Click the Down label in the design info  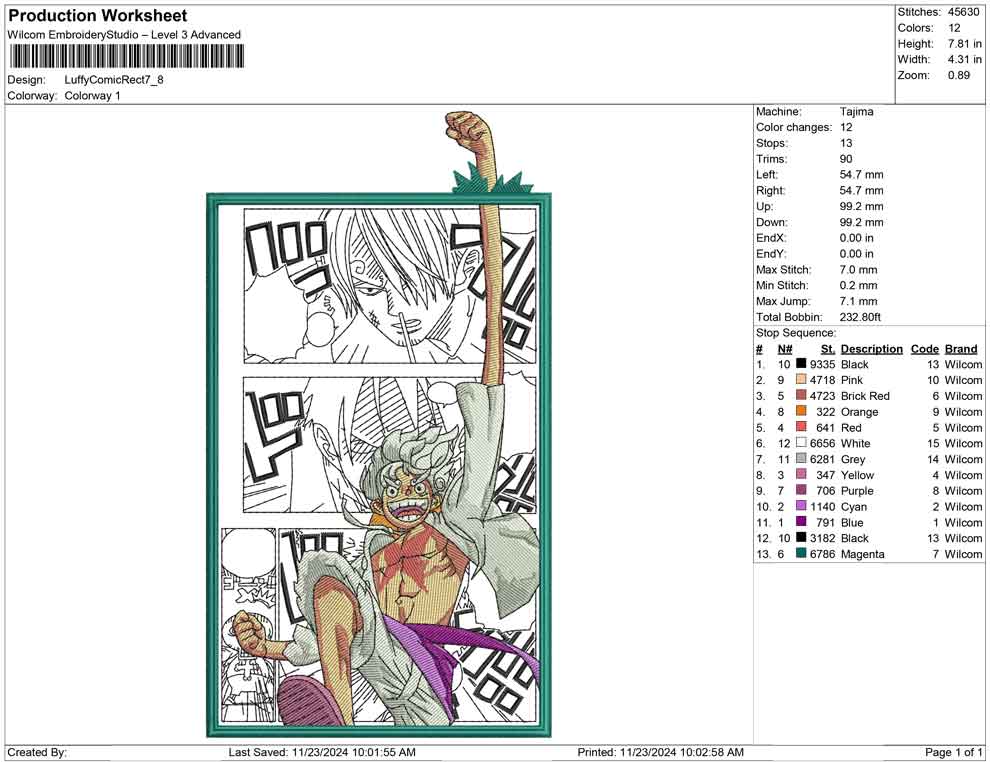[772, 222]
